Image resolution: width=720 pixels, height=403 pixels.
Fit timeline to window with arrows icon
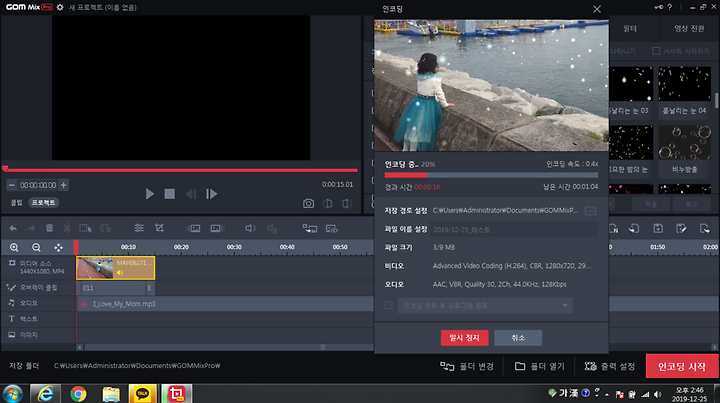click(x=58, y=247)
